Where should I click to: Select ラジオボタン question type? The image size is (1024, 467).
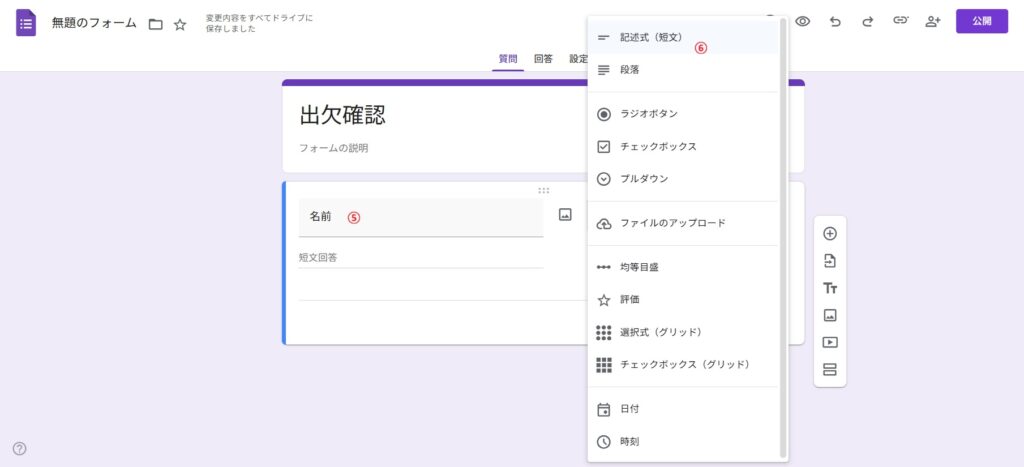[648, 114]
